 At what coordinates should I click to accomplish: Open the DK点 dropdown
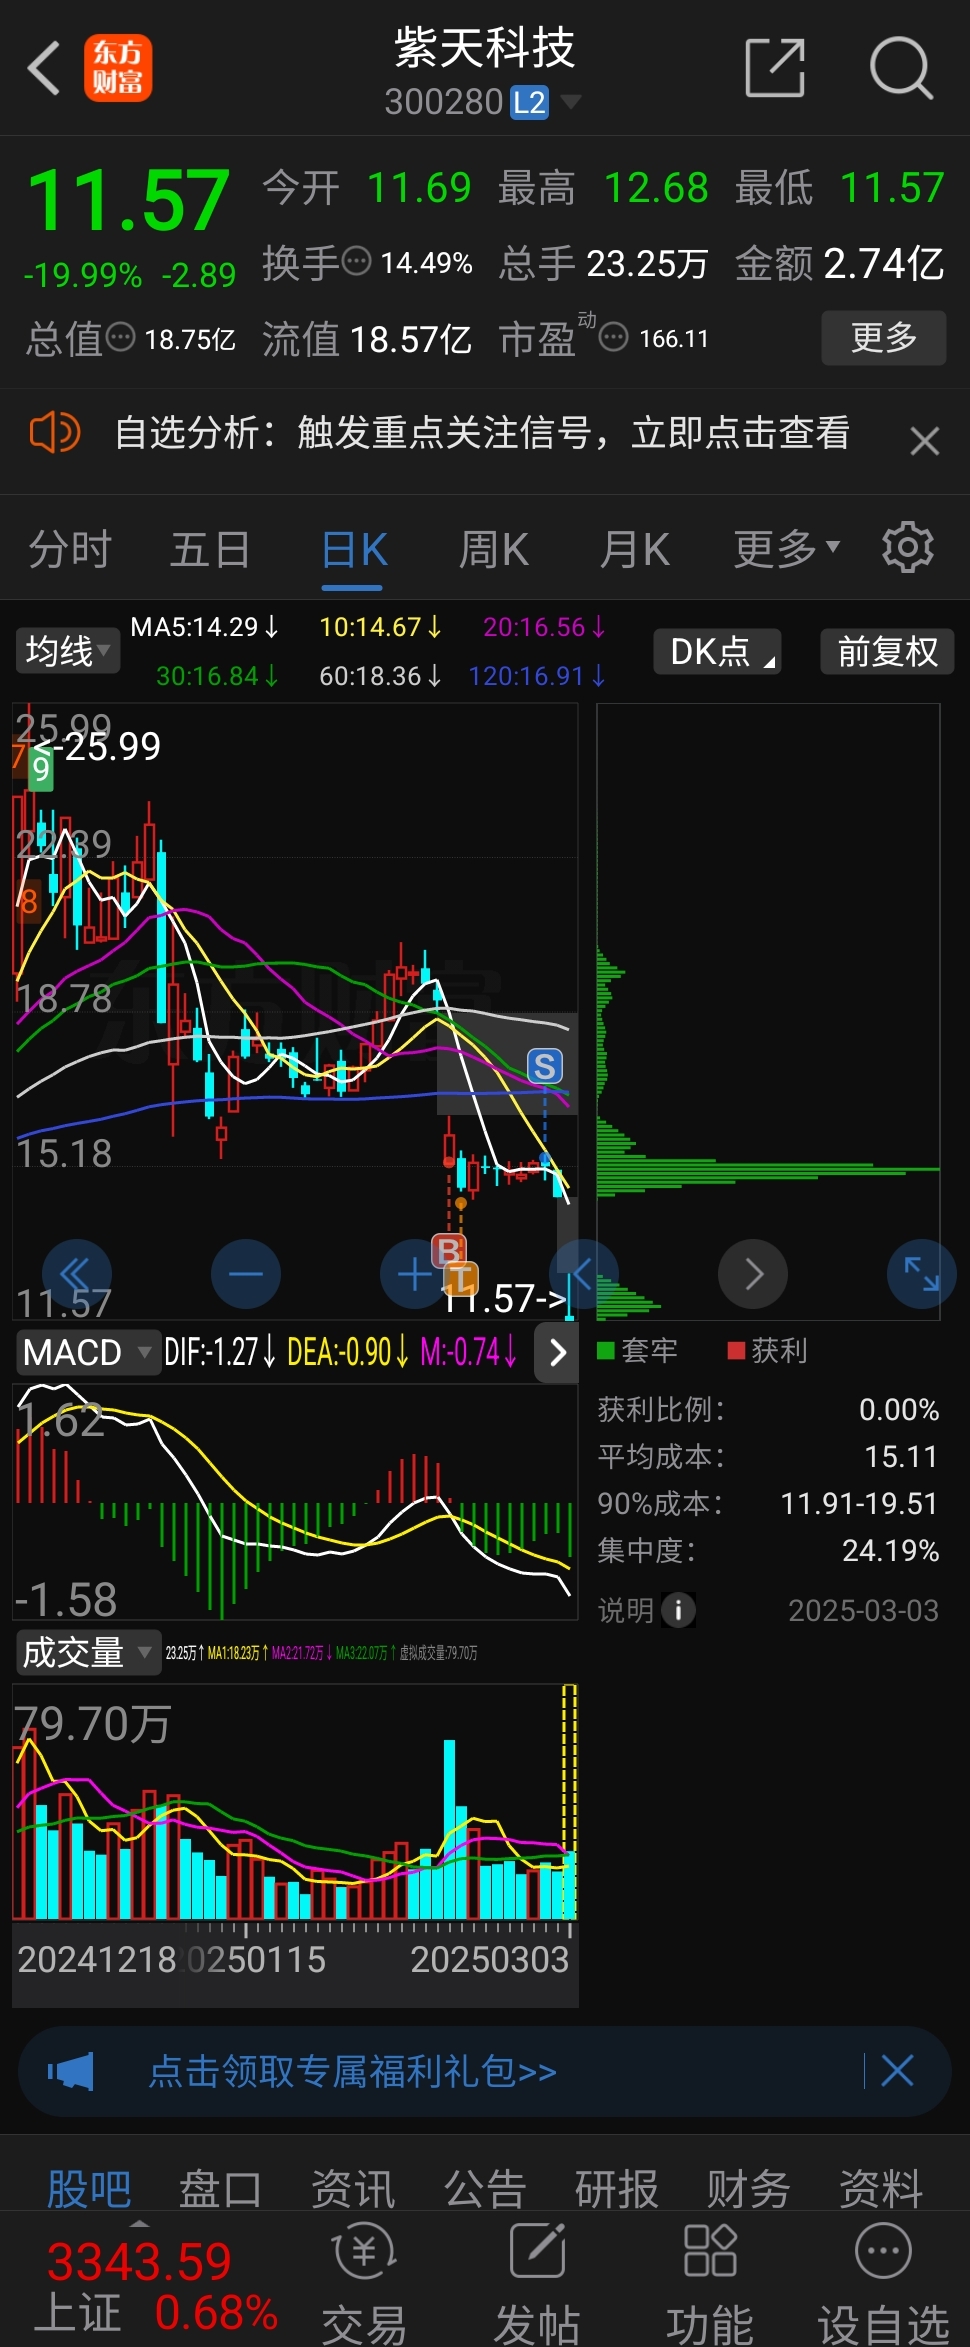[x=717, y=651]
